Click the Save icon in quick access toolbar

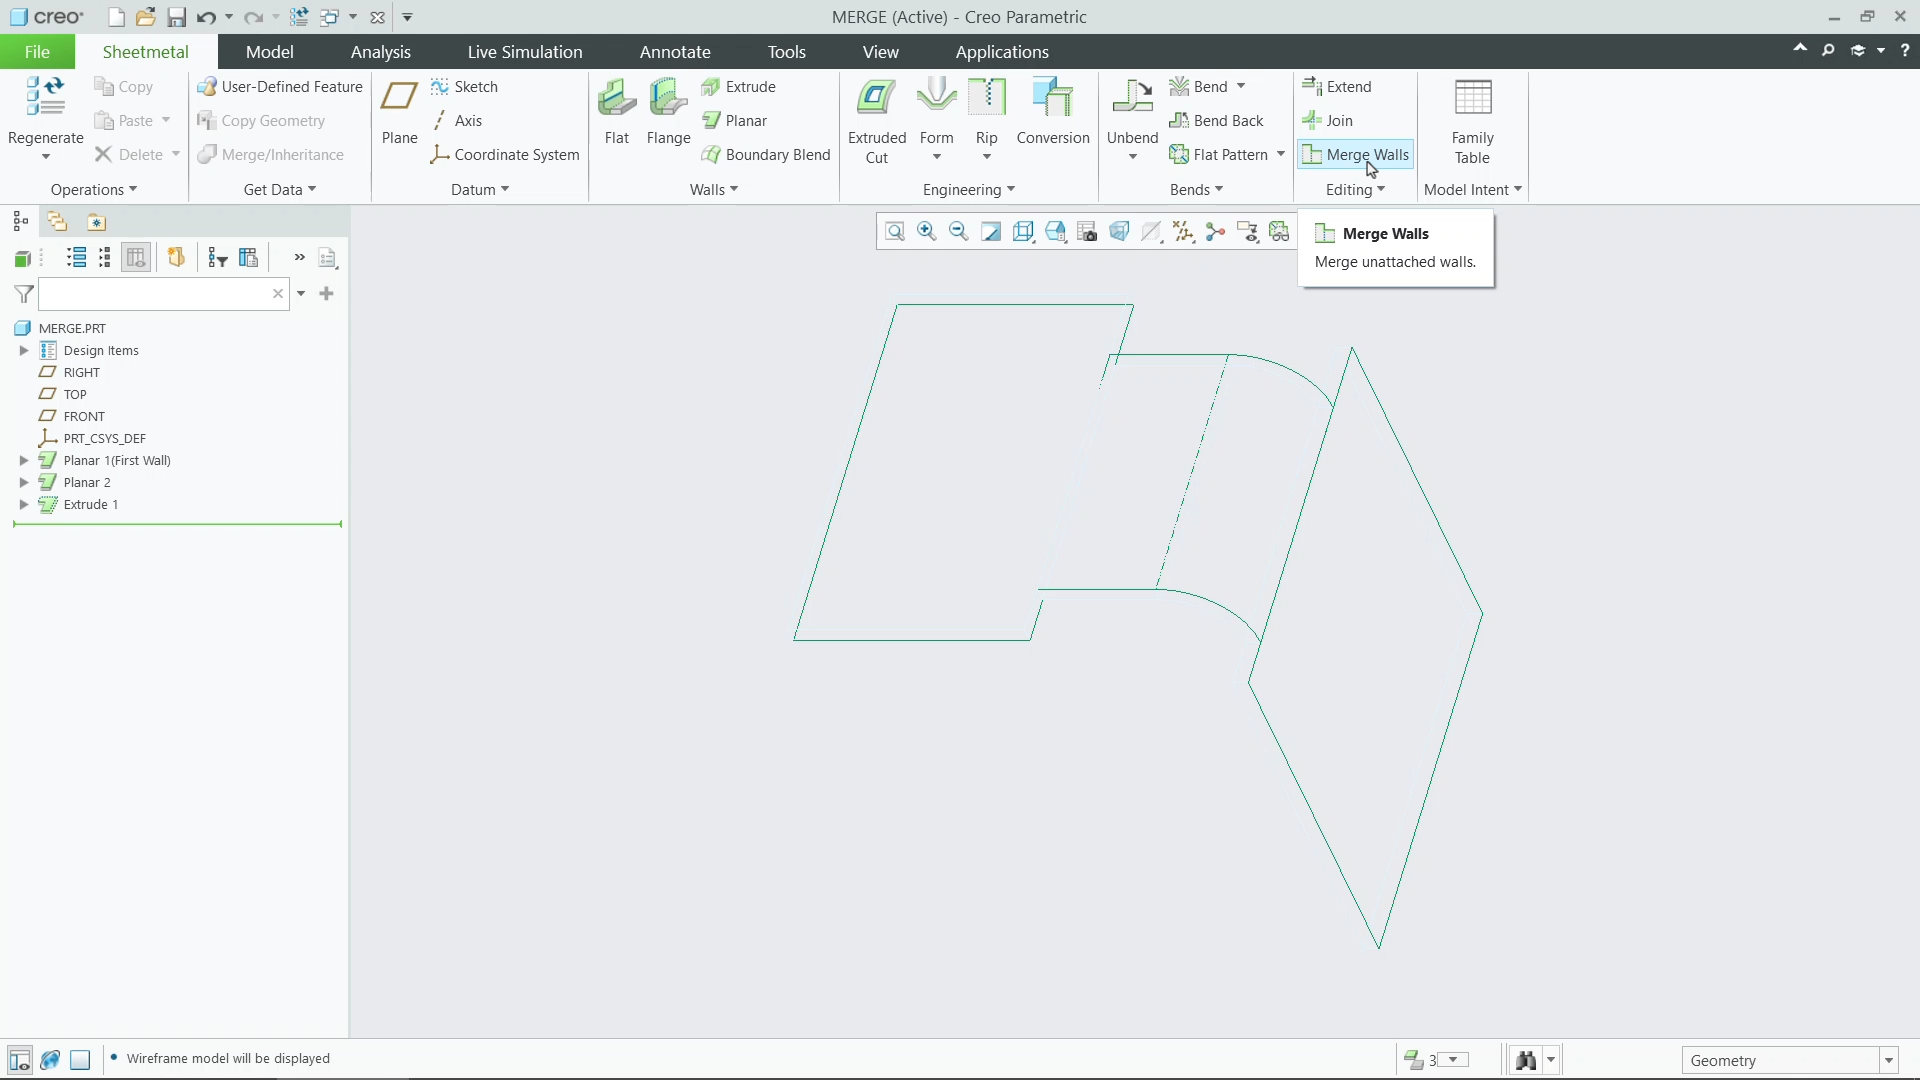click(176, 17)
